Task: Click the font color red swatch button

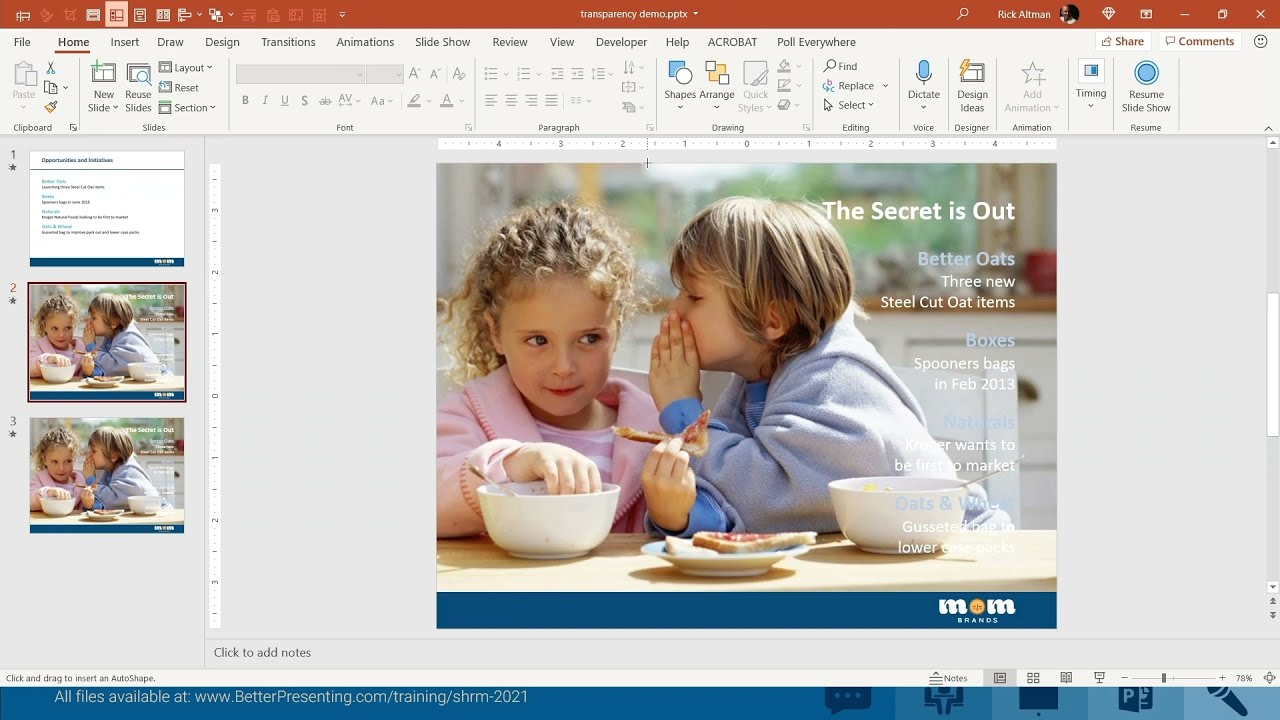Action: pyautogui.click(x=446, y=101)
